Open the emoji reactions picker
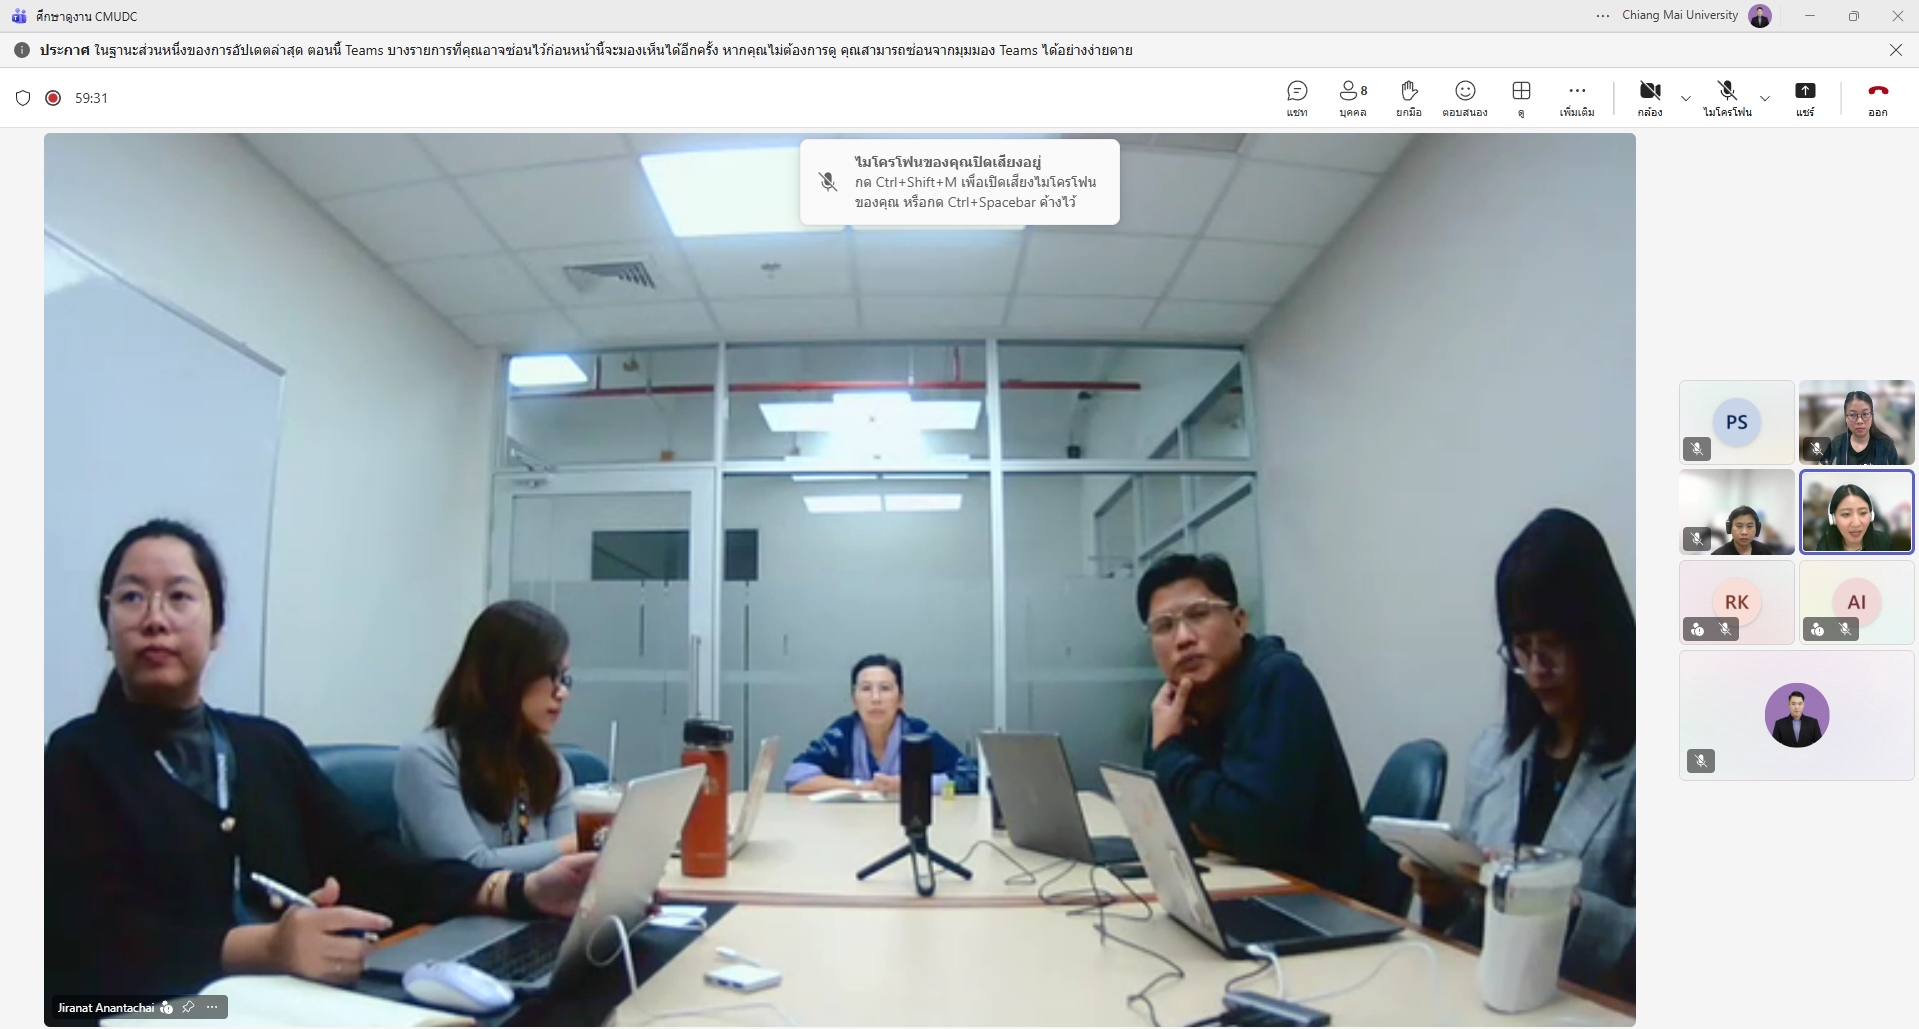The height and width of the screenshot is (1029, 1919). coord(1464,97)
